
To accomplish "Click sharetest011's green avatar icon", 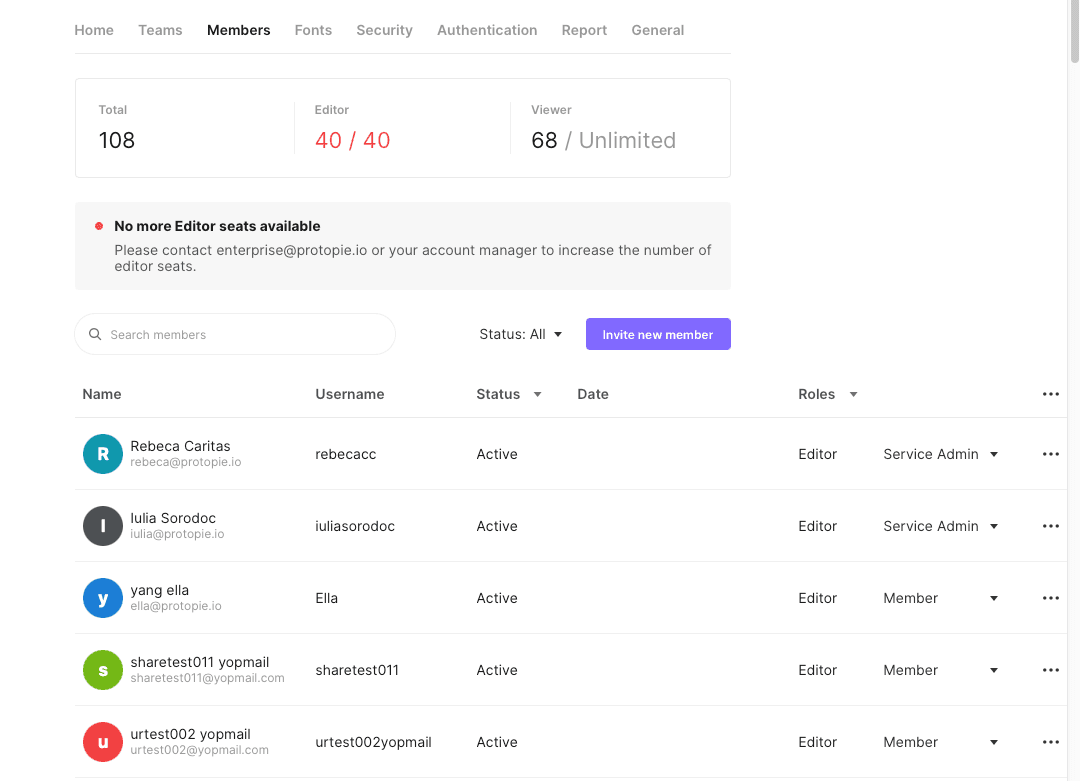I will (x=102, y=670).
